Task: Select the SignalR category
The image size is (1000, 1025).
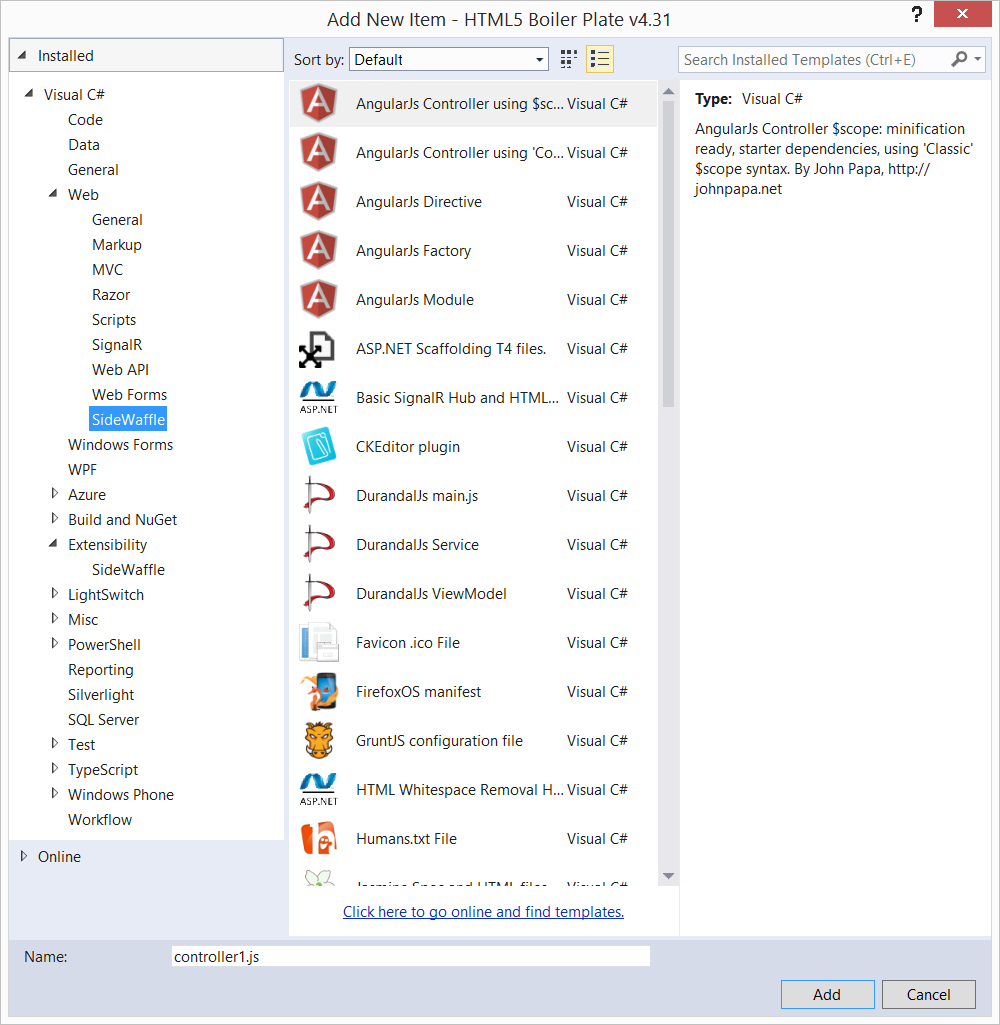Action: [x=116, y=344]
